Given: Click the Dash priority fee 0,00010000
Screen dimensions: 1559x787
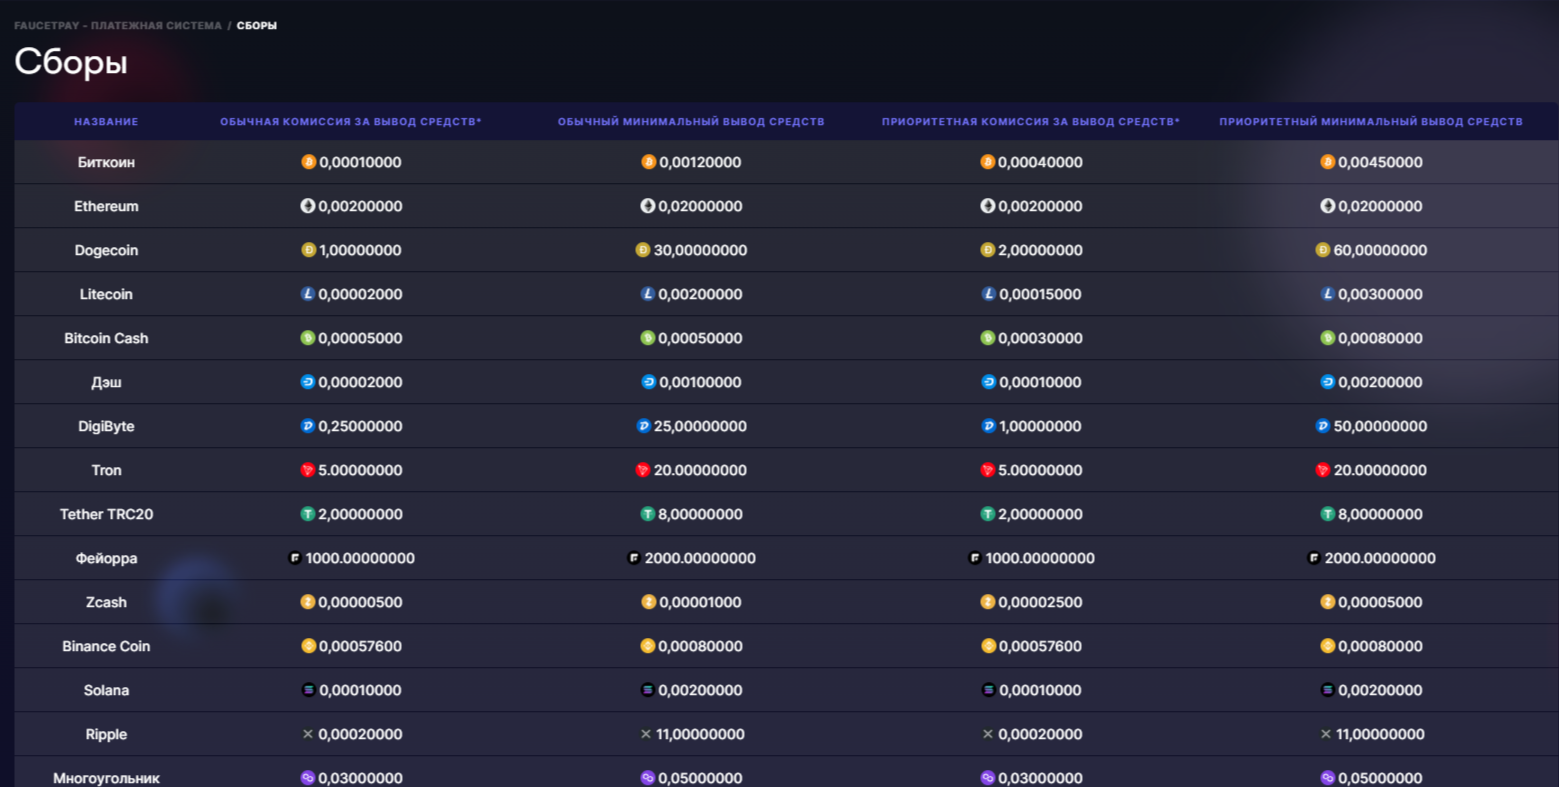Looking at the screenshot, I should [x=1040, y=382].
